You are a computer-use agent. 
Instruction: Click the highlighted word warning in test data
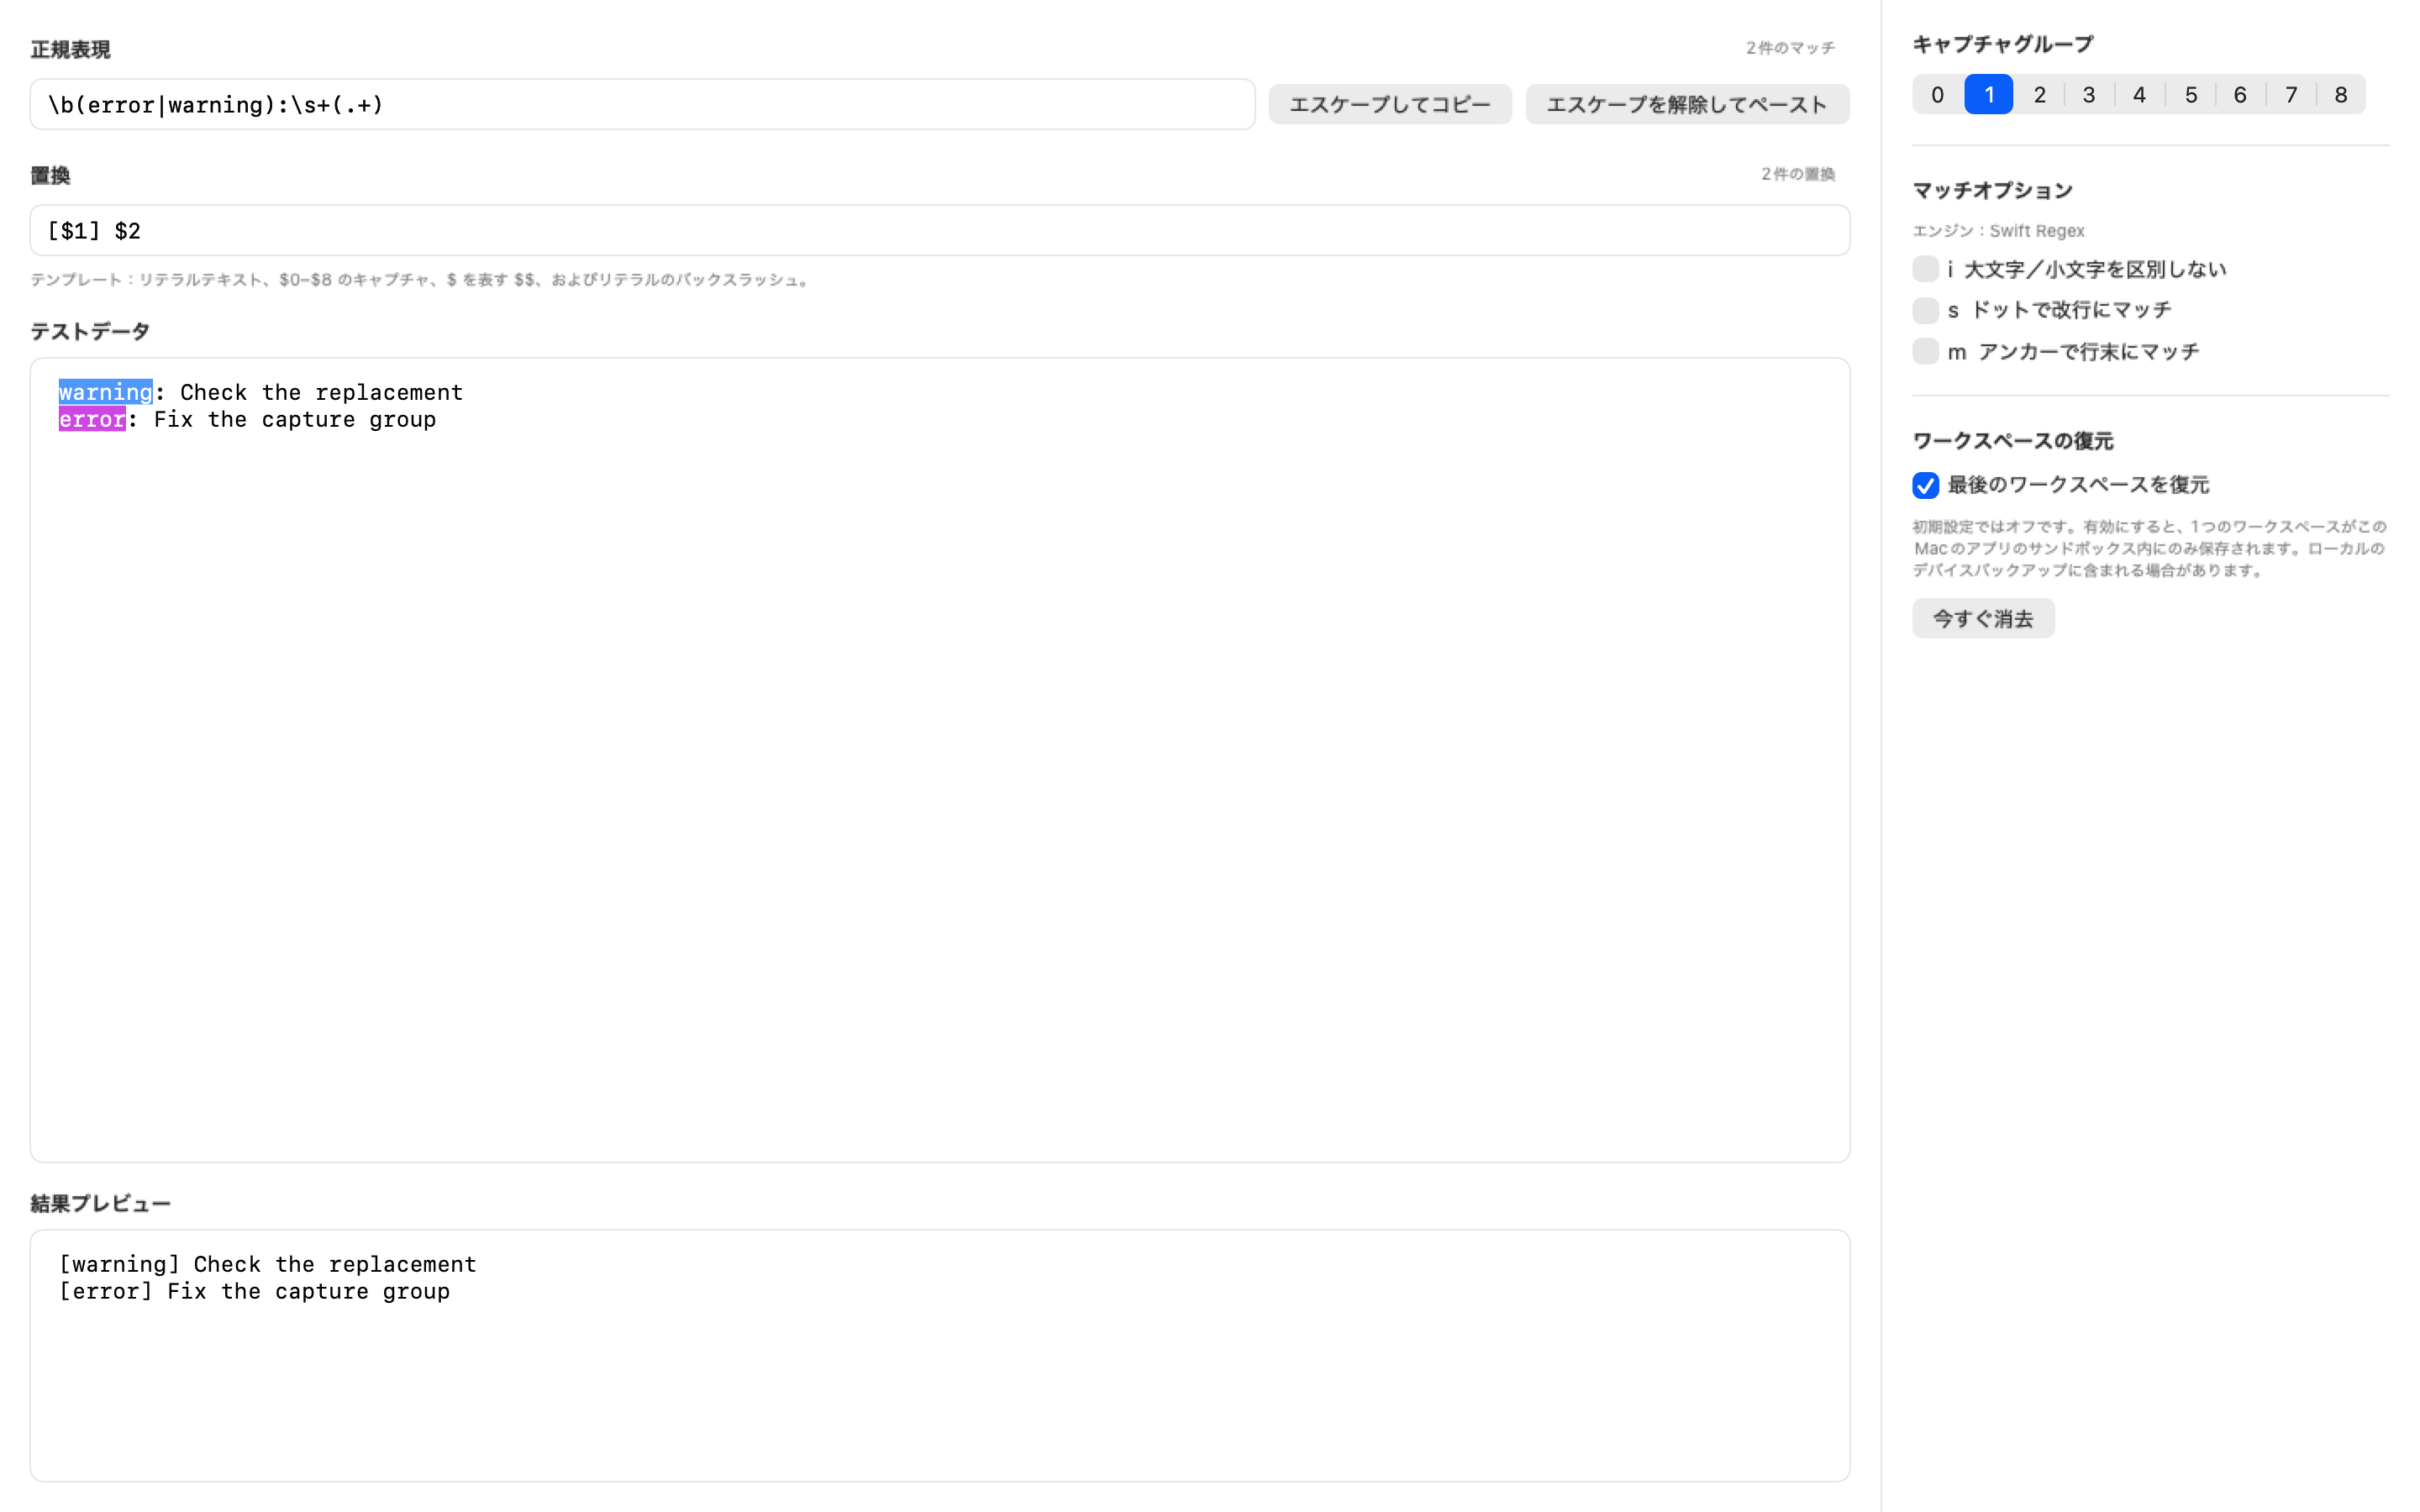point(105,392)
